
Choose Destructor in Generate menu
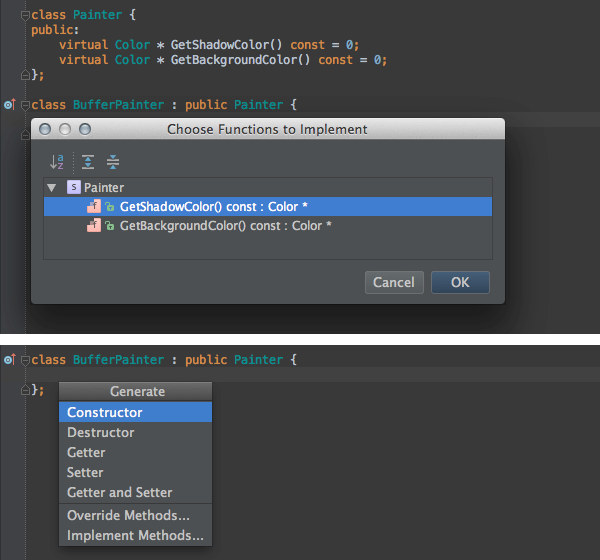pyautogui.click(x=135, y=432)
